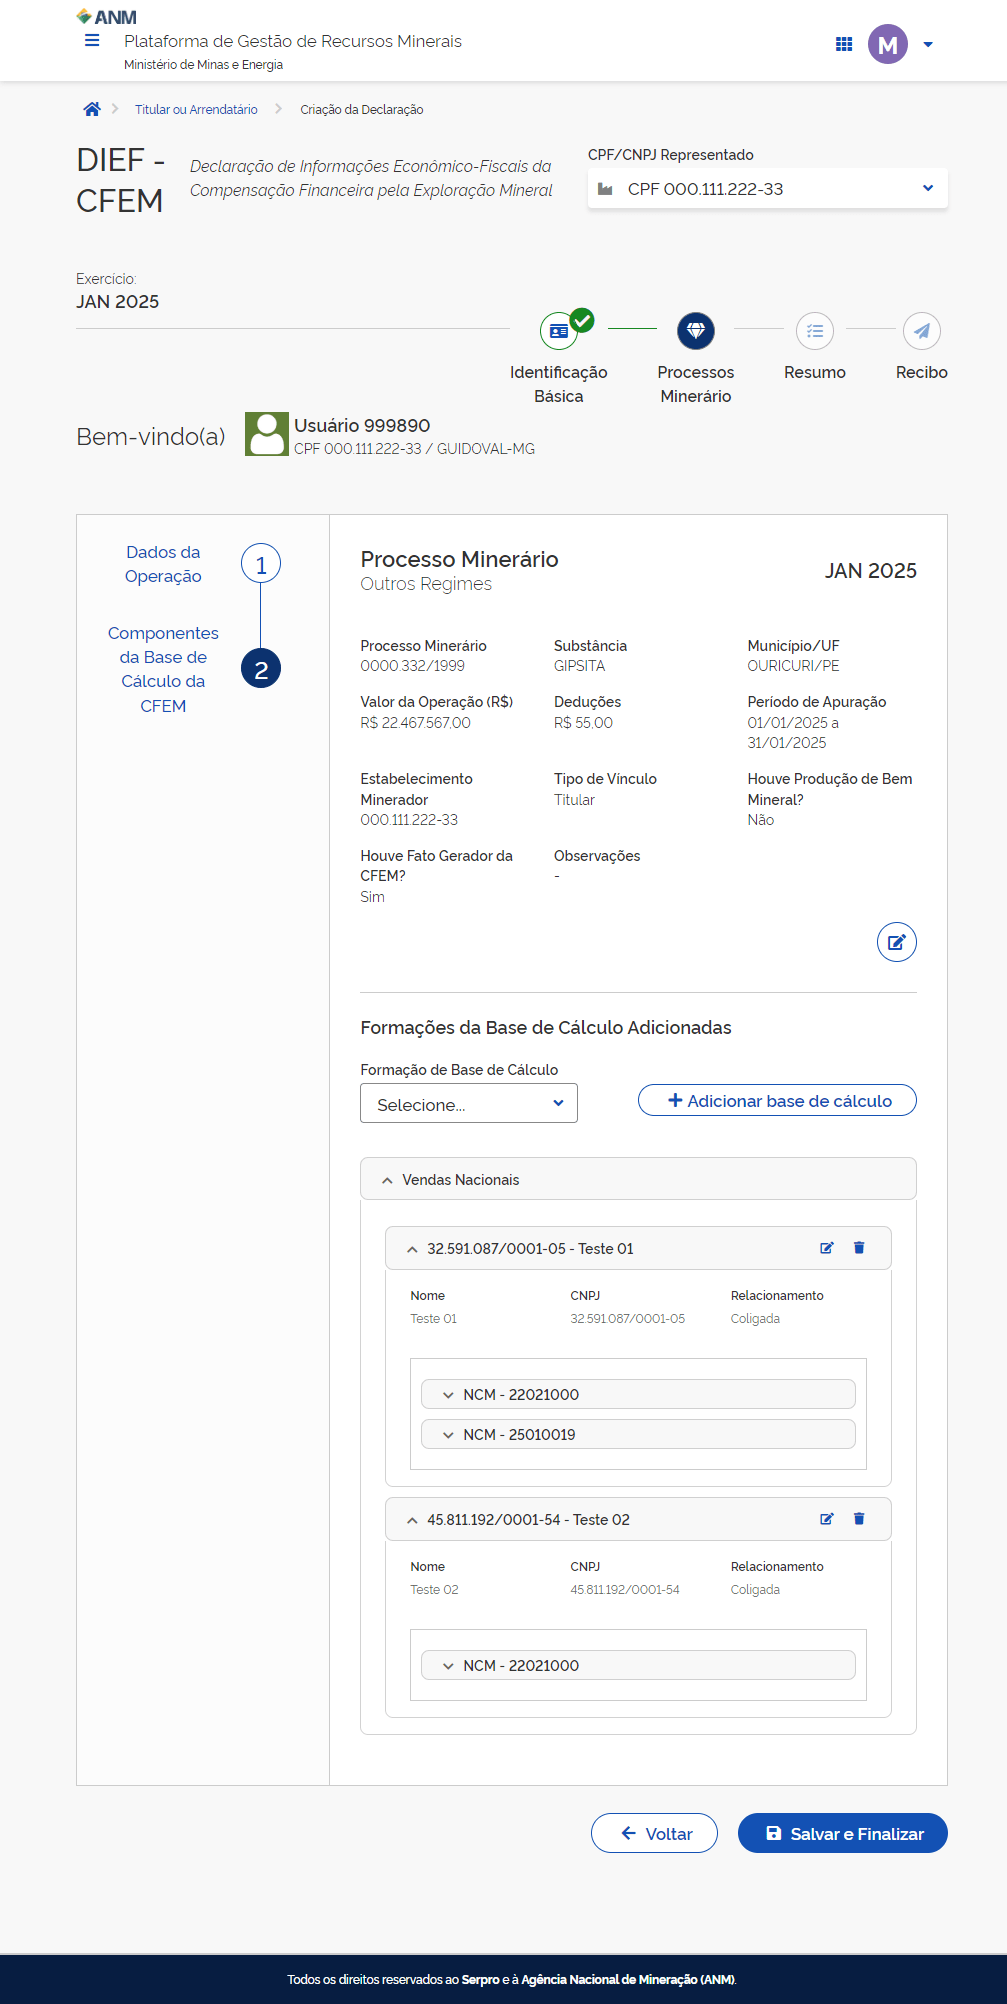Open the Formação de Base de Cálculo select
This screenshot has width=1007, height=2004.
click(468, 1104)
